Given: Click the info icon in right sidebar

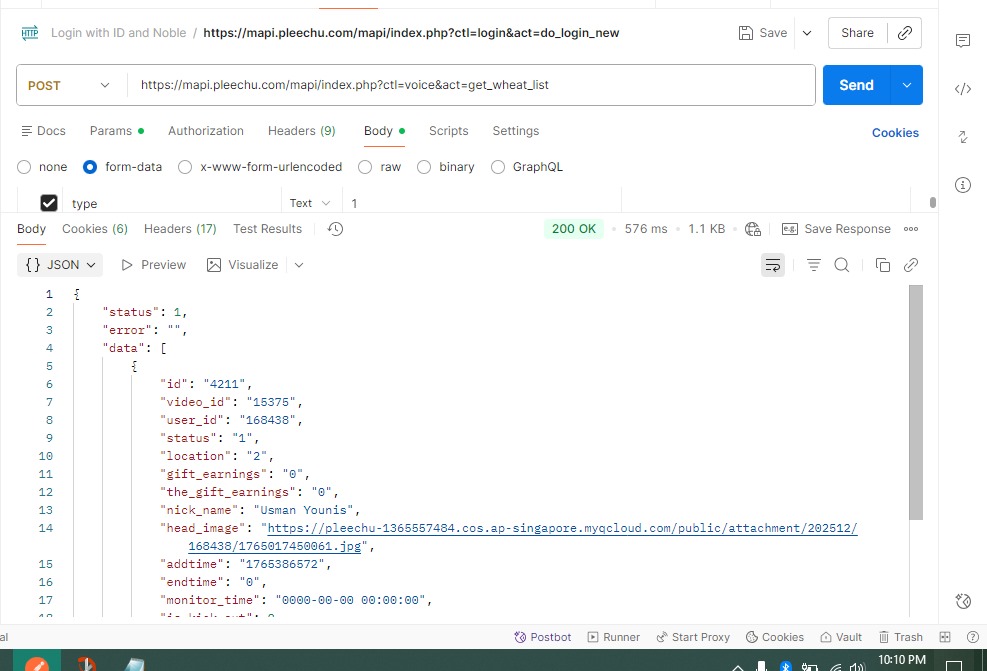Looking at the screenshot, I should click(x=963, y=185).
